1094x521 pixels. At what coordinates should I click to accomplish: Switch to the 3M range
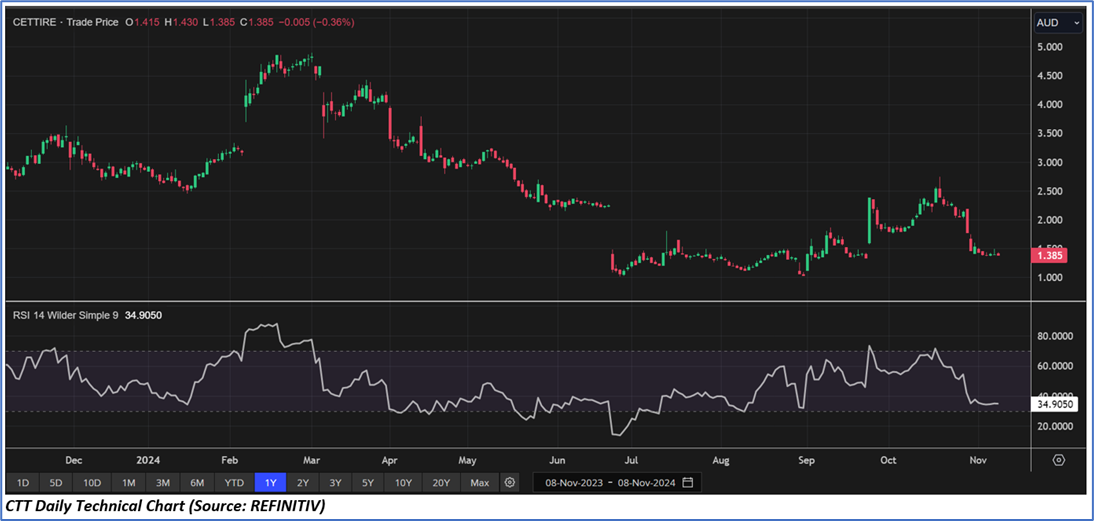click(x=163, y=483)
